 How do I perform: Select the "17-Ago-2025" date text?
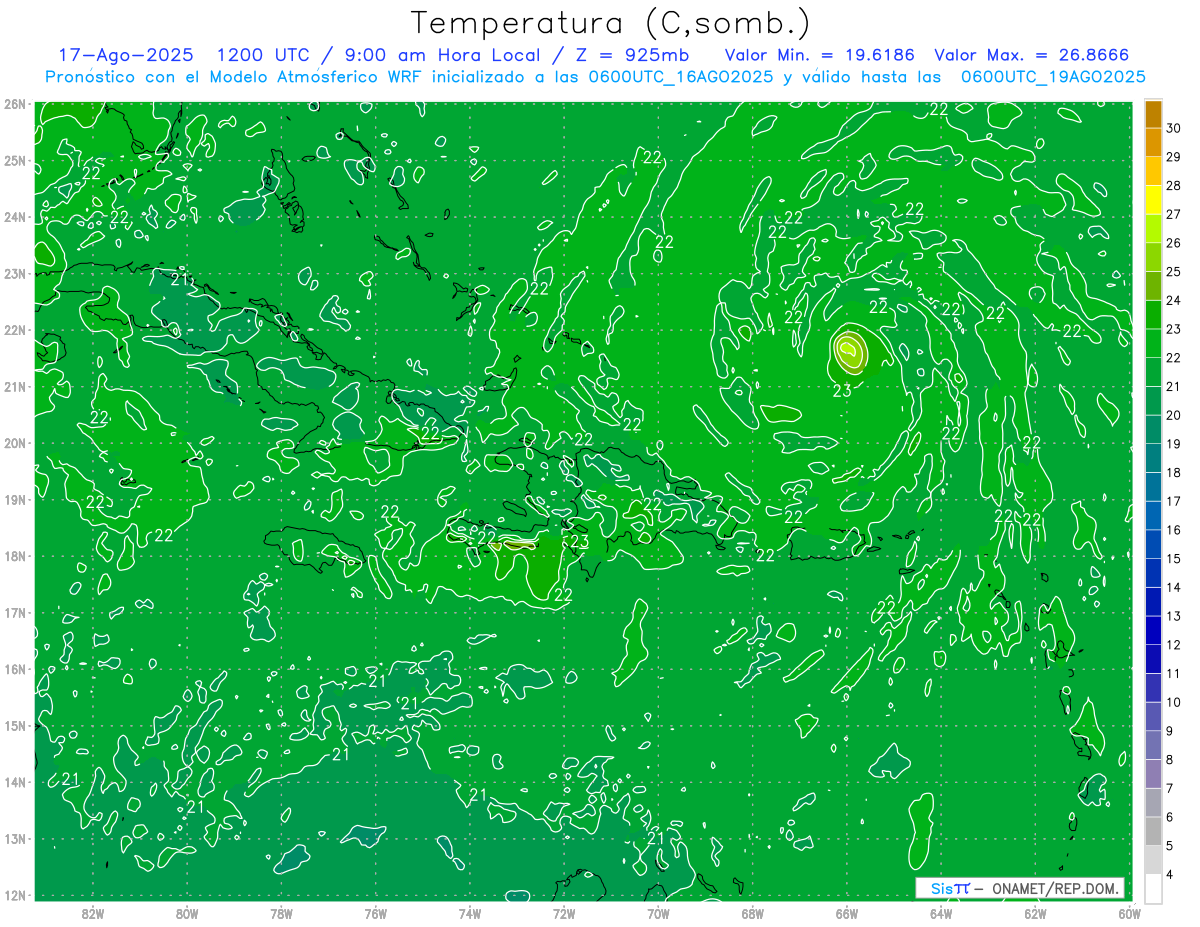[x=125, y=55]
